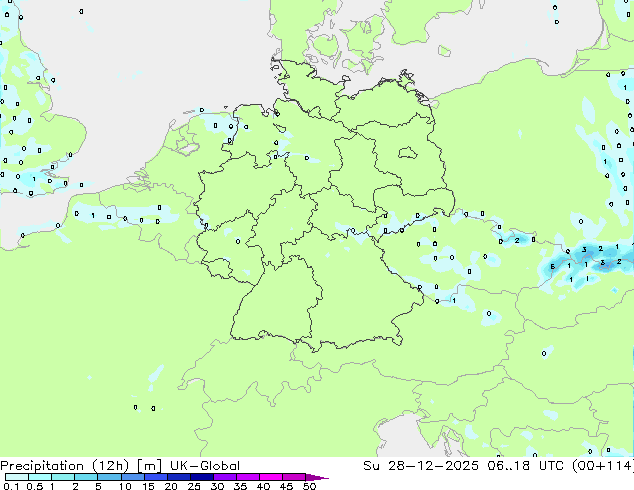Click the legend scale label '0.1'

[11, 486]
